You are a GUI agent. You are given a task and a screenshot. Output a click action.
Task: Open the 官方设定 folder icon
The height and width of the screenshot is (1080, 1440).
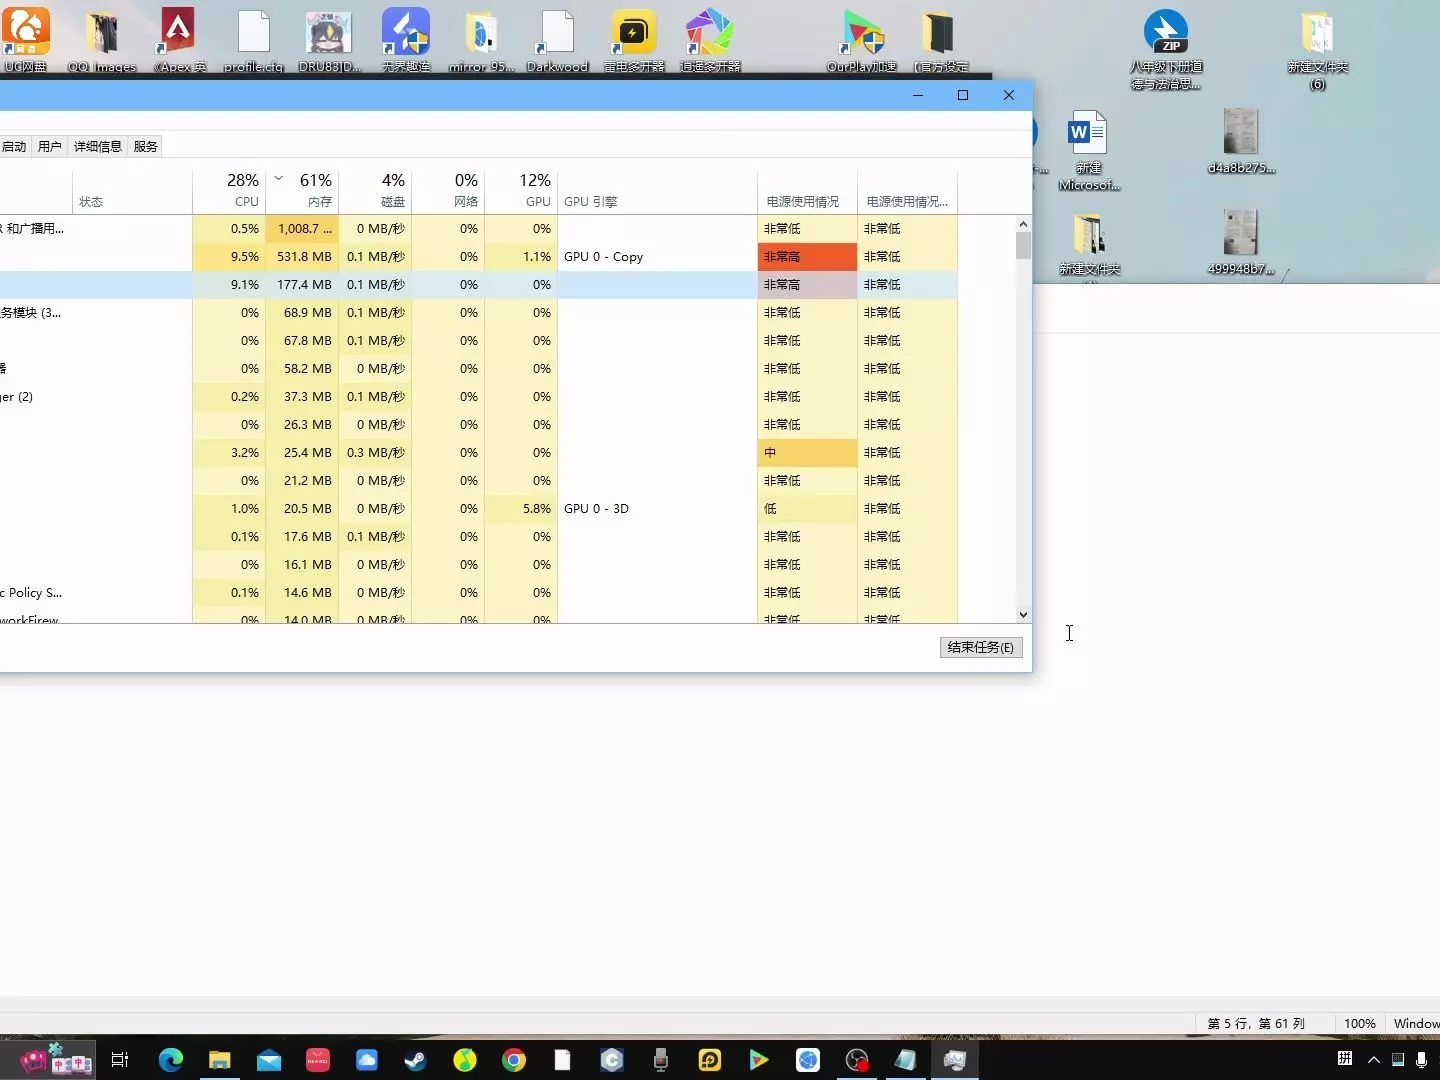[940, 40]
